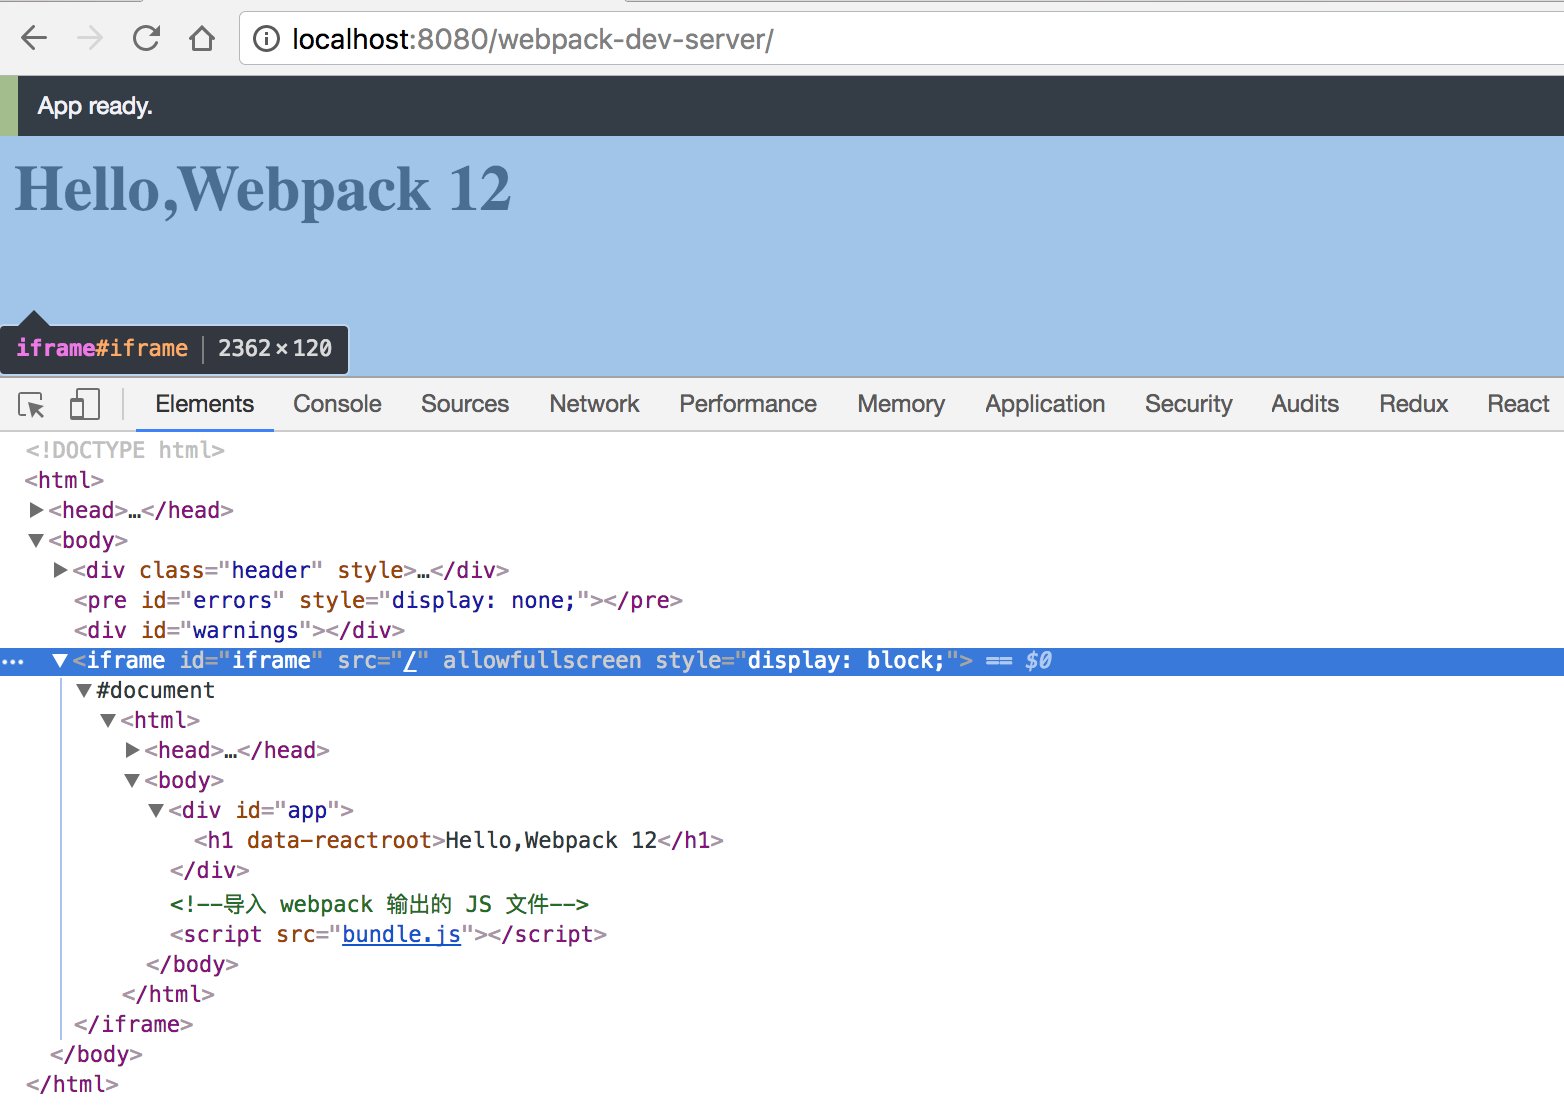Click the ellipsis beside selected iframe row
The height and width of the screenshot is (1108, 1564).
[13, 662]
